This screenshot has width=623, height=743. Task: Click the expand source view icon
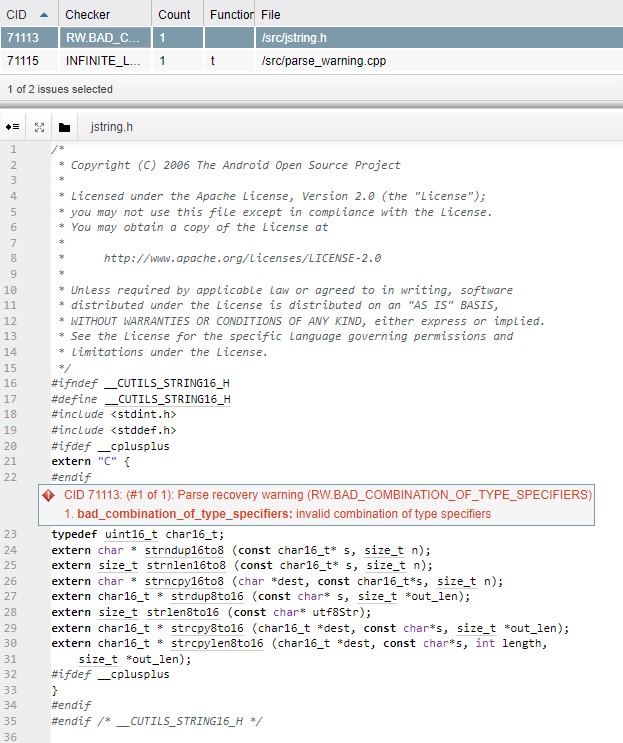pos(40,127)
